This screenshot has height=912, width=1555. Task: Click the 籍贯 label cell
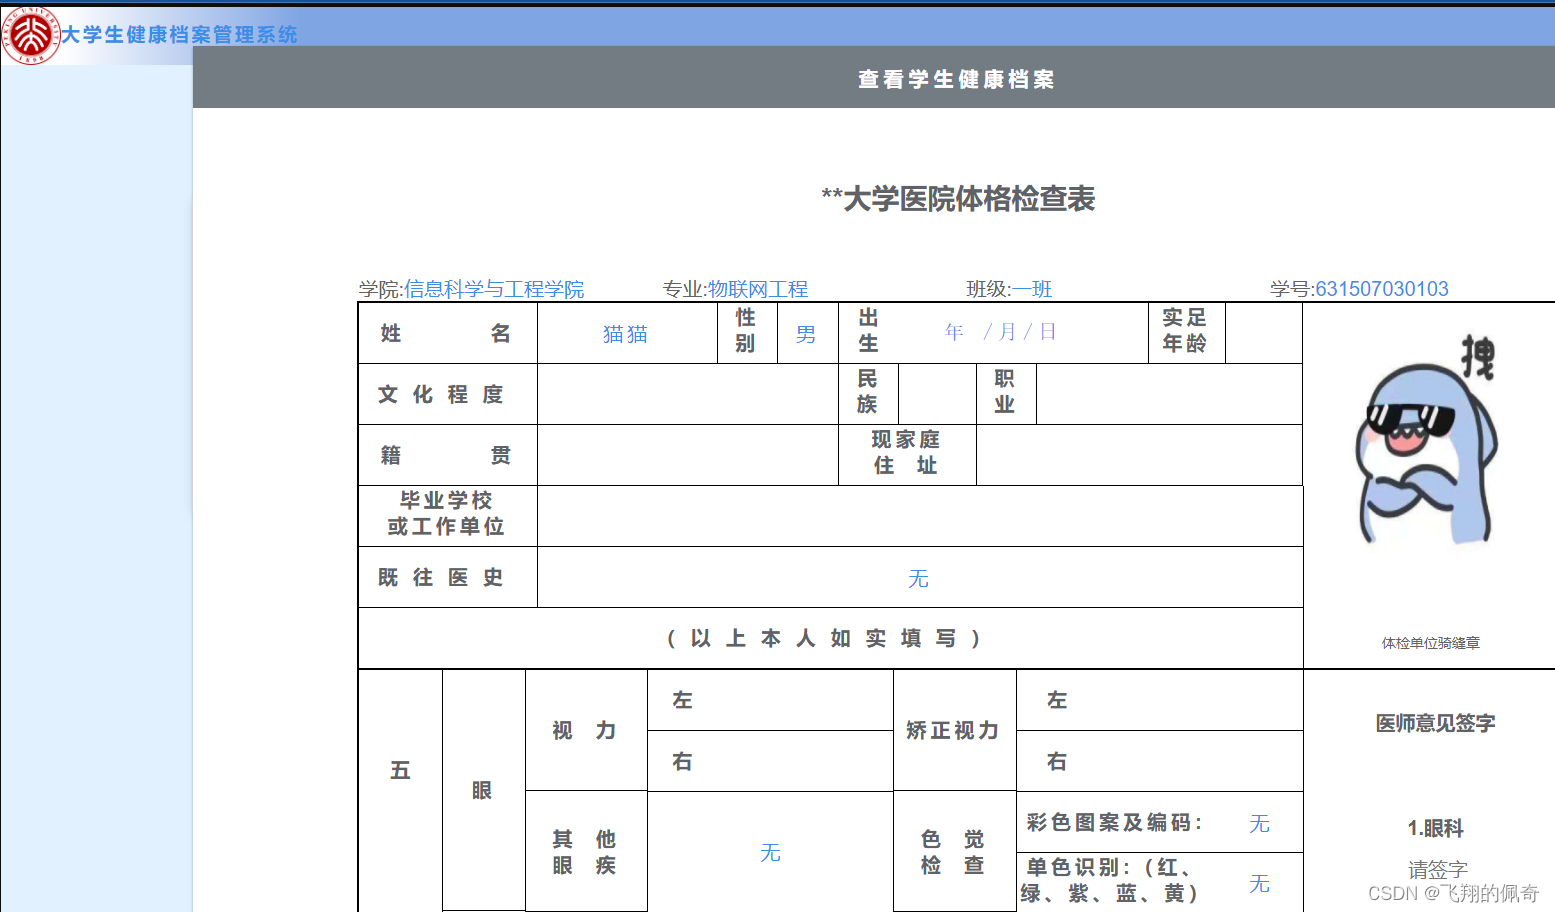[x=447, y=455]
